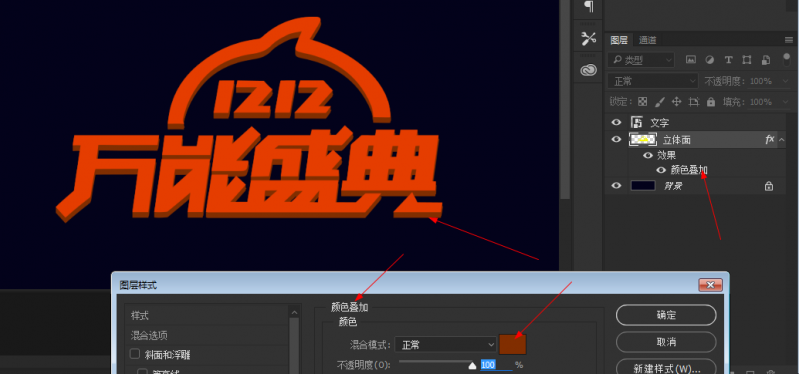799x374 pixels.
Task: Click the 文字 smart object thumbnail
Action: tap(636, 122)
